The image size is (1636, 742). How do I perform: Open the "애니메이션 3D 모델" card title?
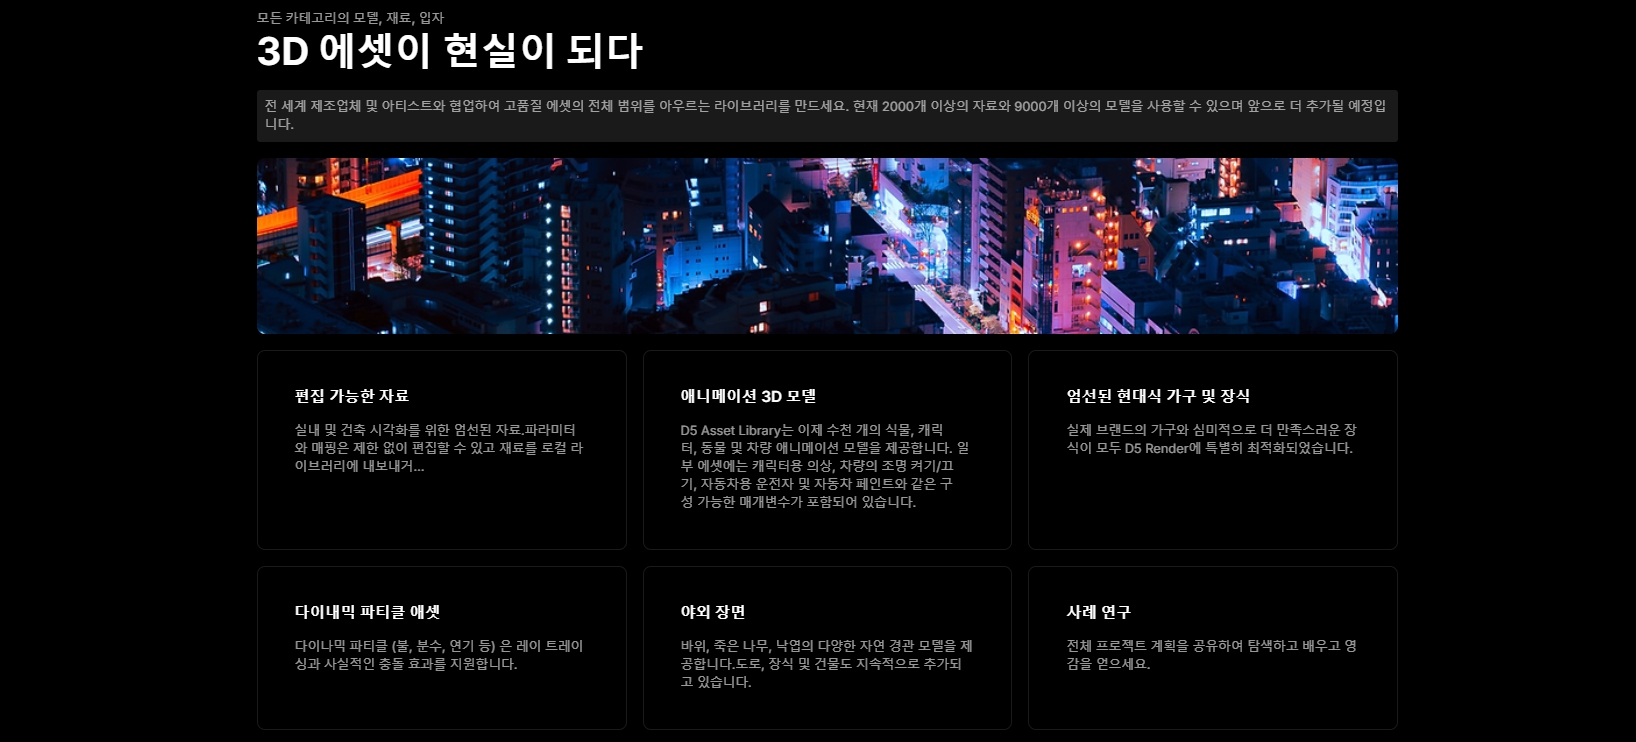pyautogui.click(x=748, y=396)
